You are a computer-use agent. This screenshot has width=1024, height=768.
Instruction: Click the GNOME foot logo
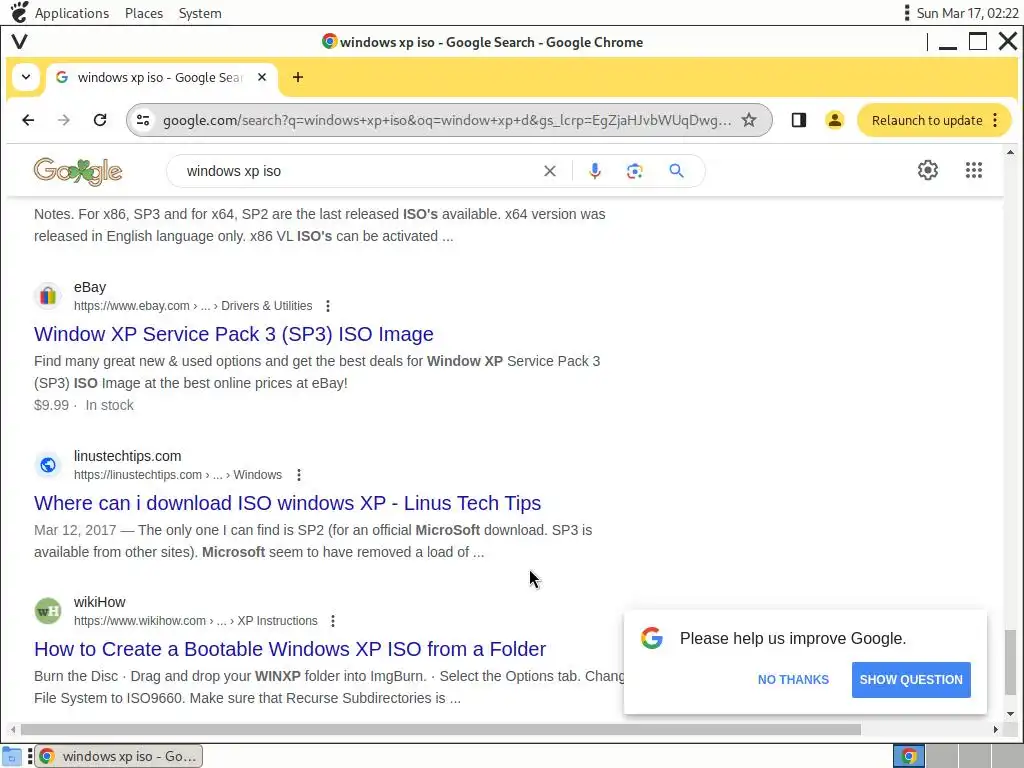20,12
